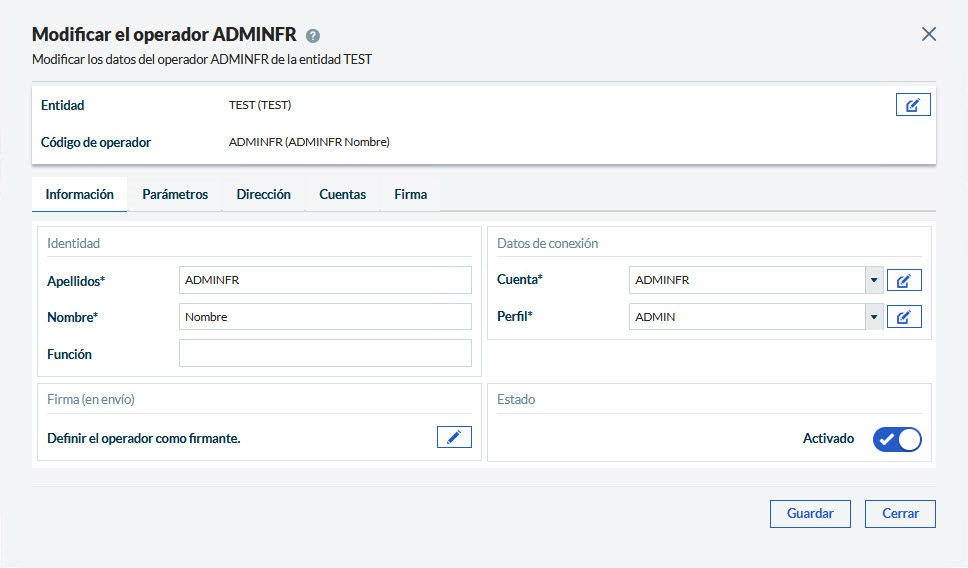This screenshot has height=568, width=968.
Task: Switch to the Dirección tab
Action: coord(263,195)
